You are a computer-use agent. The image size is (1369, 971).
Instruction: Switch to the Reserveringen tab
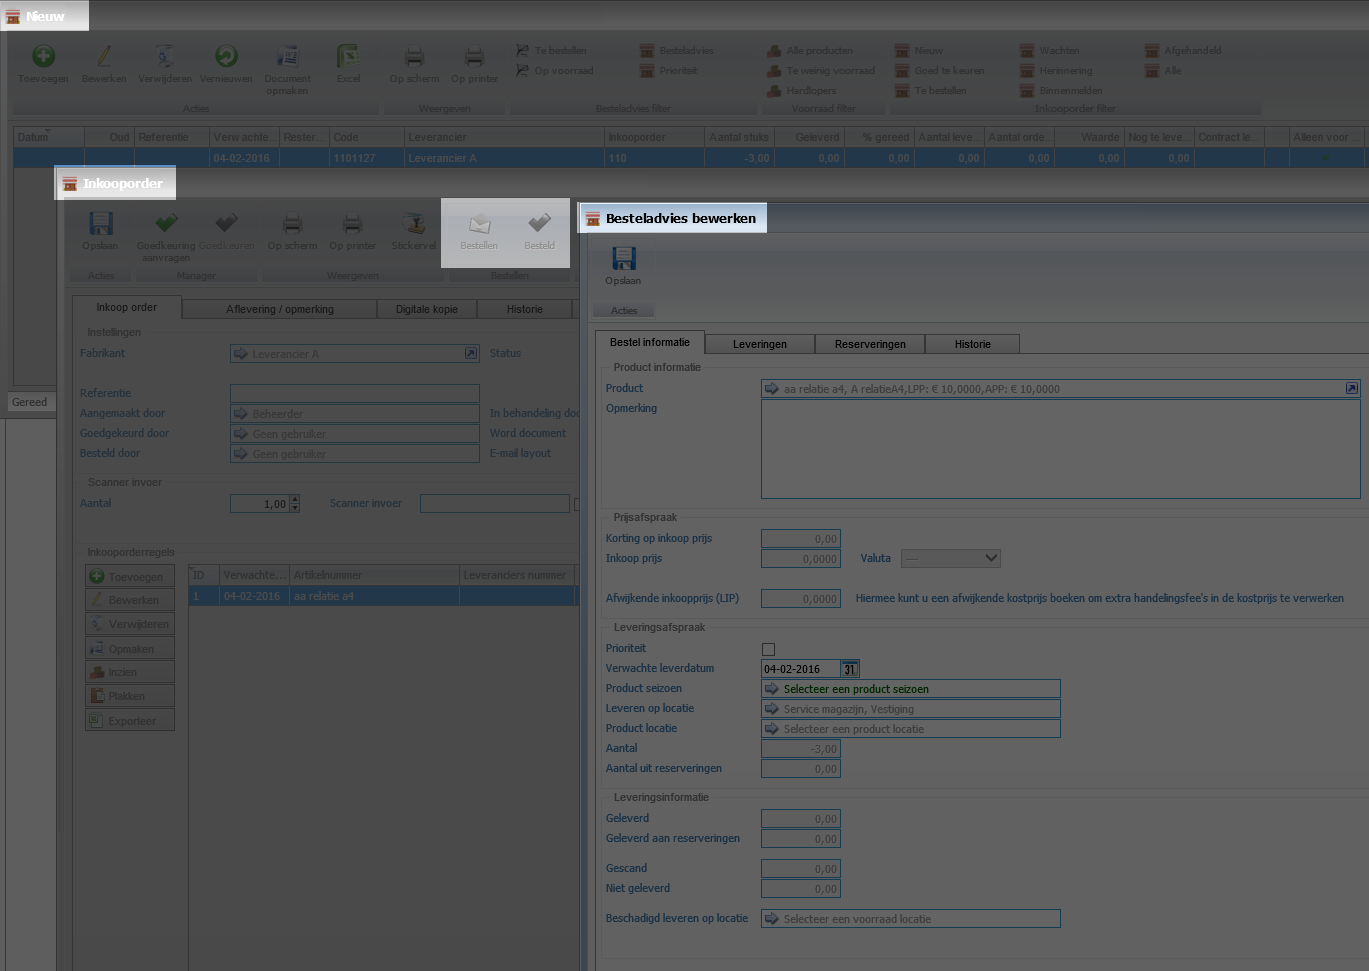(869, 344)
